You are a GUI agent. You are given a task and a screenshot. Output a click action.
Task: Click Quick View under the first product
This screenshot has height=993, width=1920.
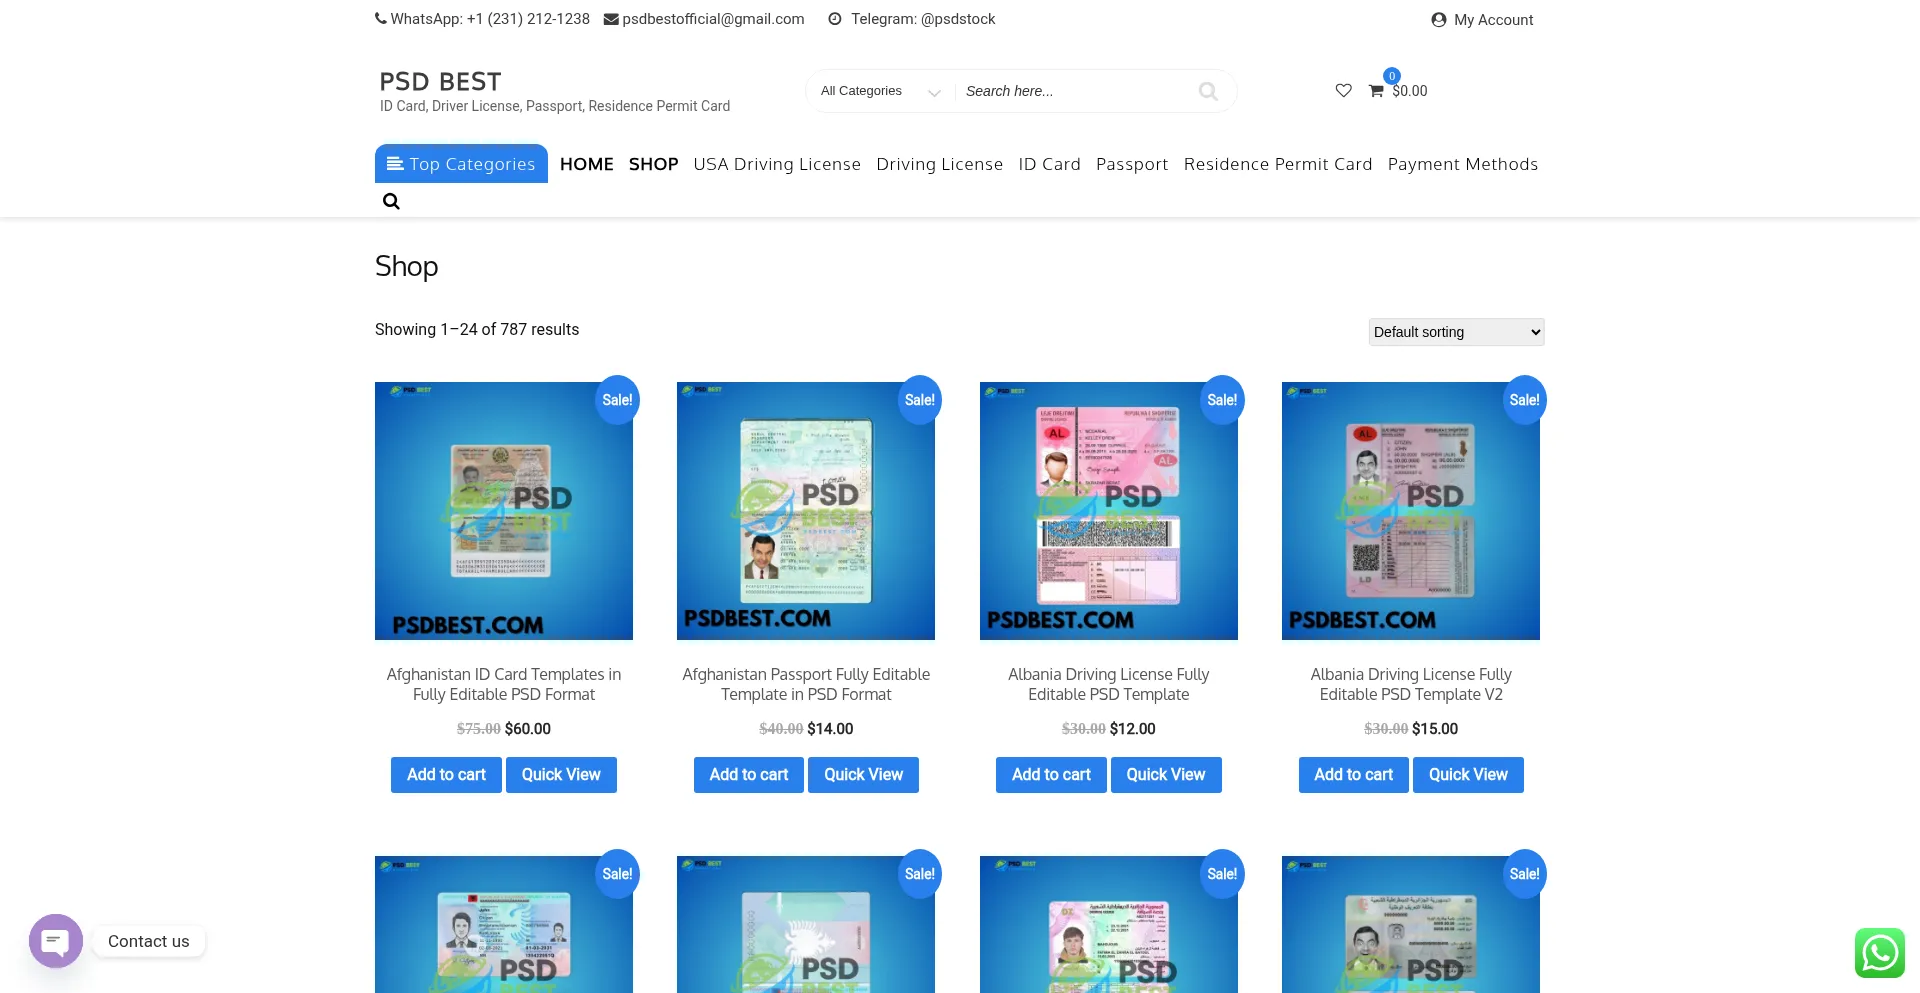coord(560,774)
